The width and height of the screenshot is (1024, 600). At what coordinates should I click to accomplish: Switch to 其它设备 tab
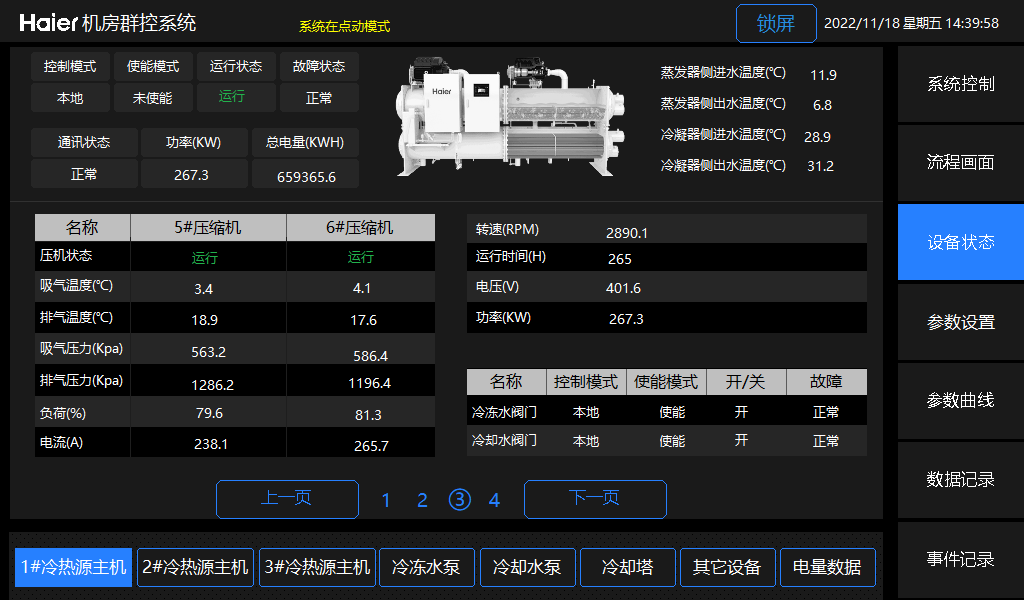(x=727, y=567)
